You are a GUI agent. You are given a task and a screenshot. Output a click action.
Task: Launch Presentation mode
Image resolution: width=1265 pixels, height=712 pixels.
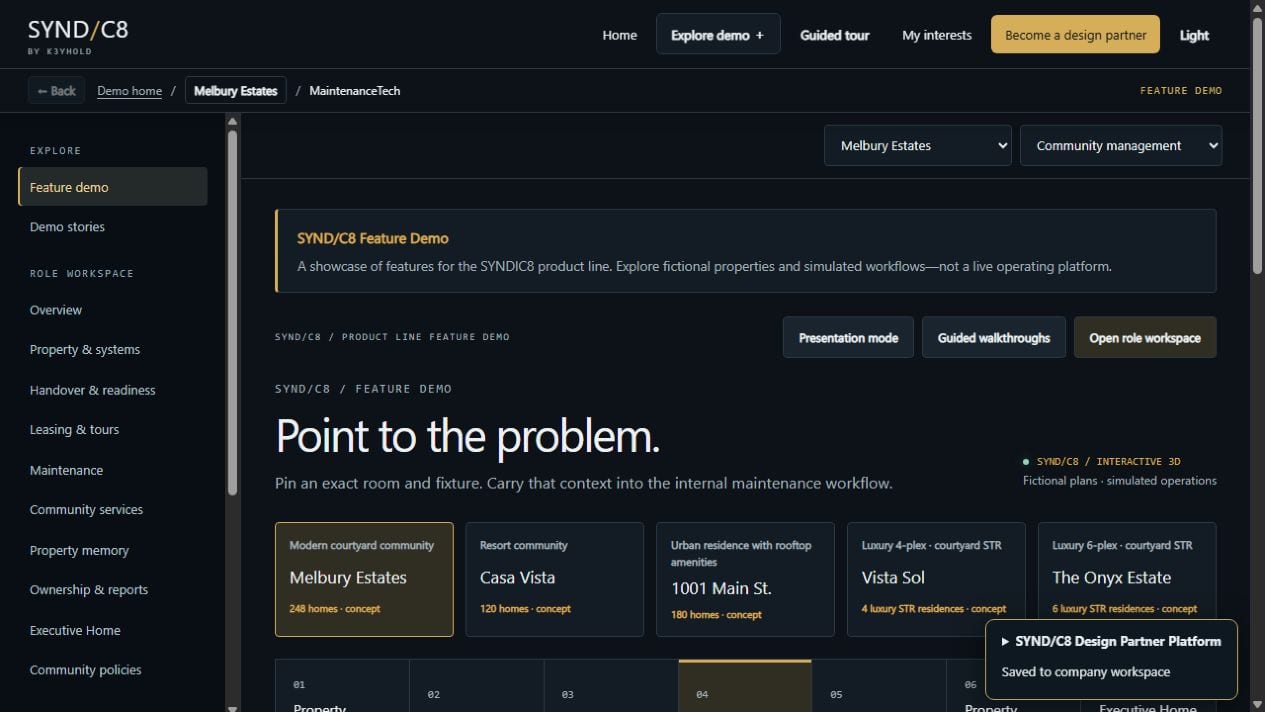(x=848, y=338)
